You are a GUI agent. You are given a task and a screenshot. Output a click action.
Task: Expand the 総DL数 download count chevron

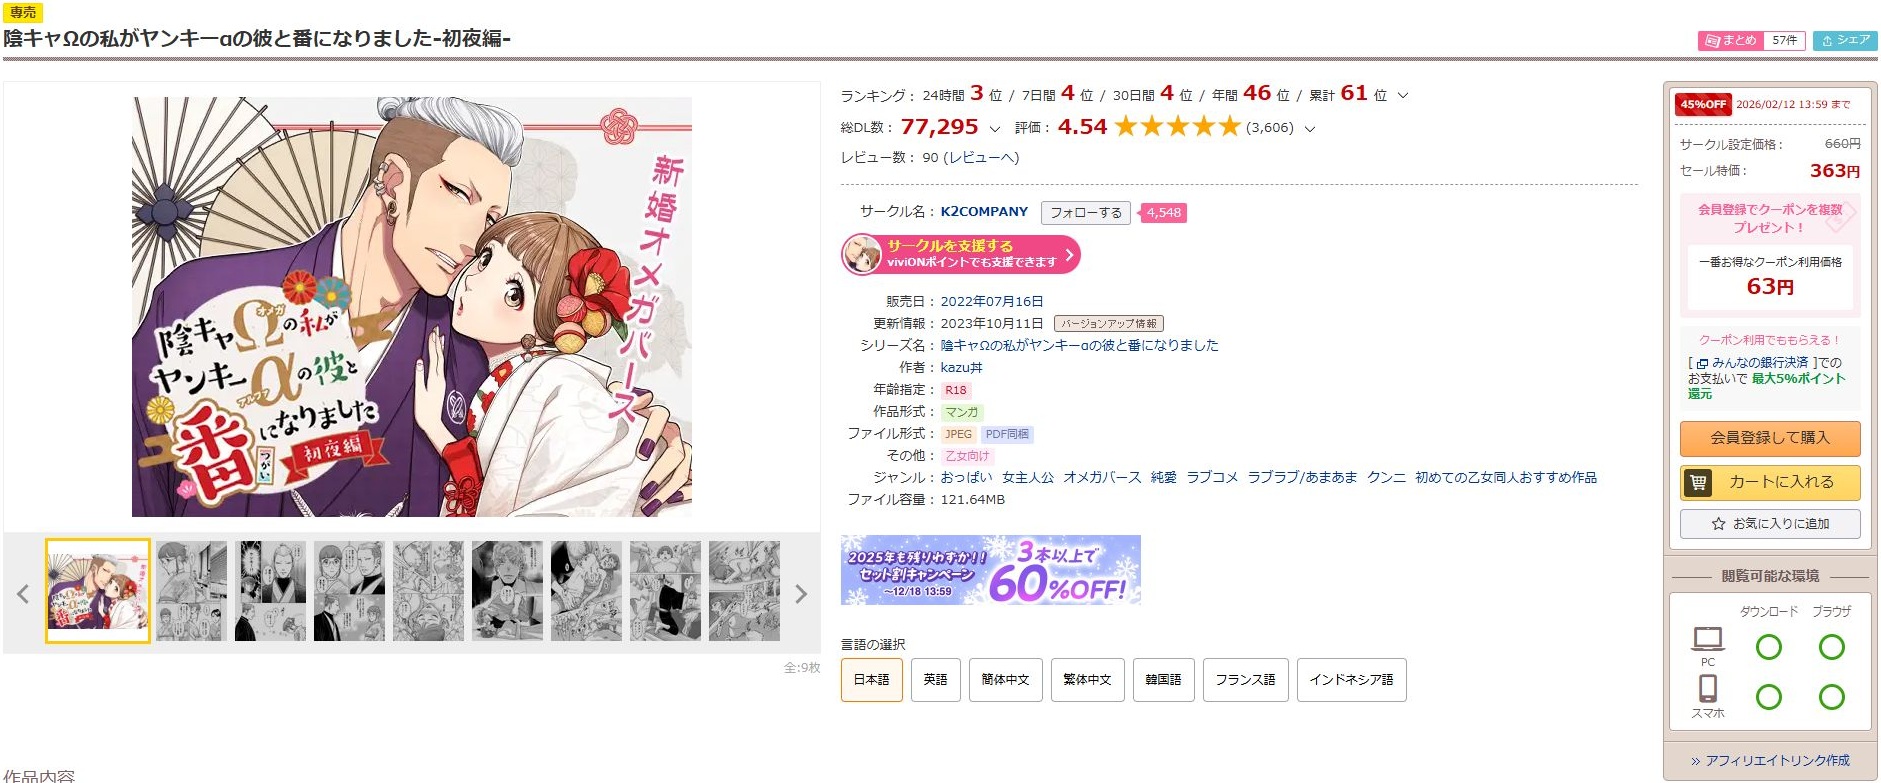tap(994, 129)
